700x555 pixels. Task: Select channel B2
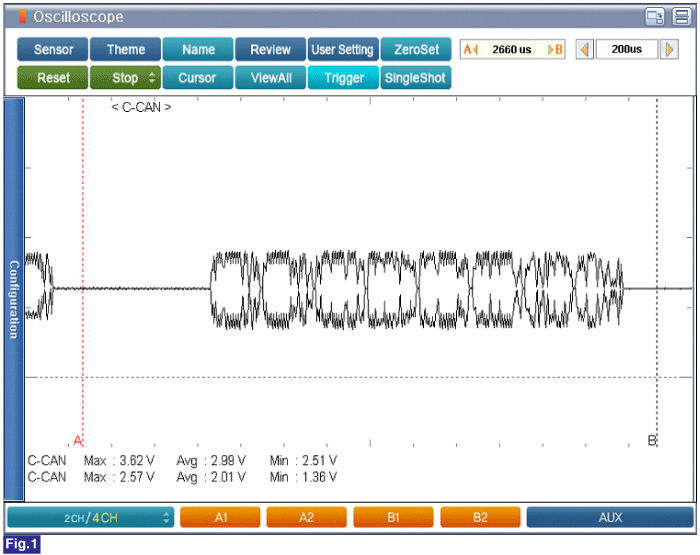pos(480,517)
